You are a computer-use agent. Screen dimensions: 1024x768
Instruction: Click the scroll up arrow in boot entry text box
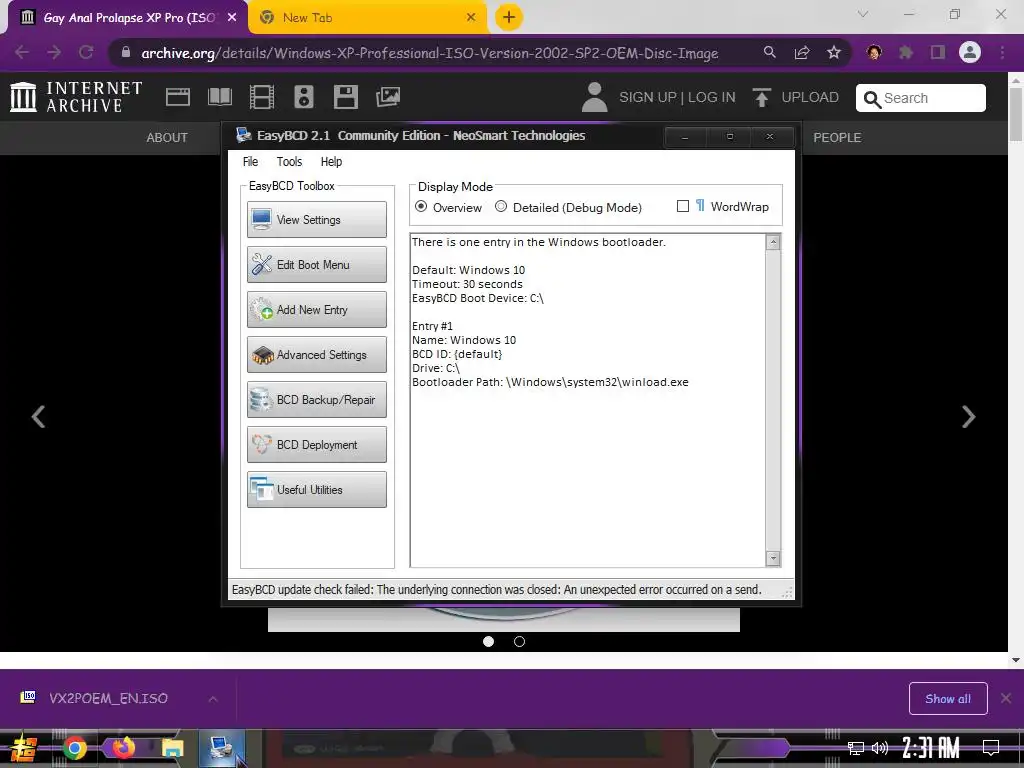773,242
